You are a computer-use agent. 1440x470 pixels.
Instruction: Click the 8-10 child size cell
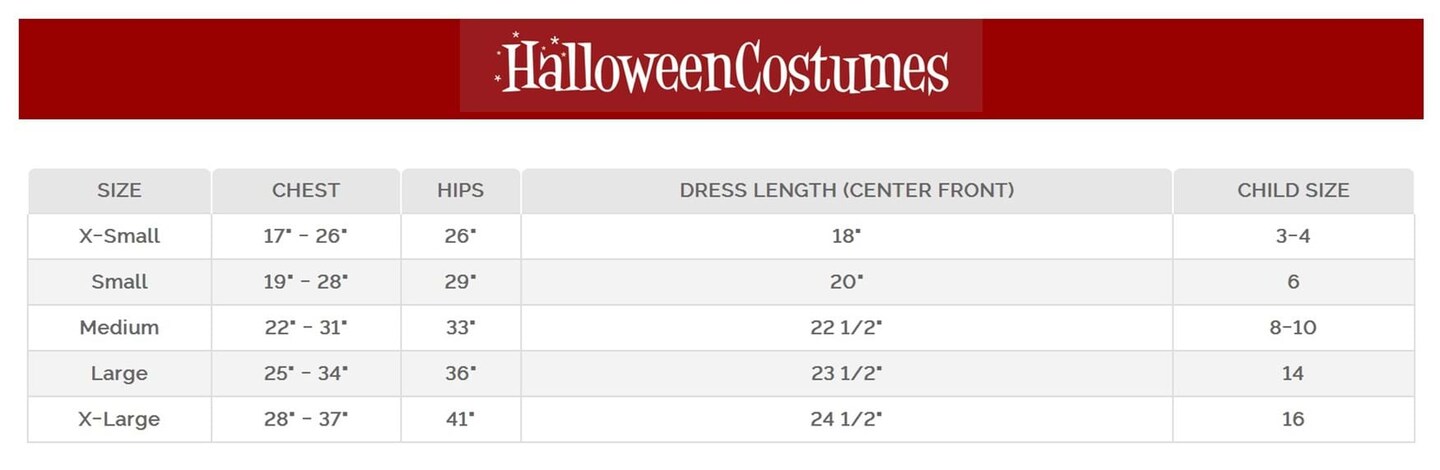click(1293, 327)
